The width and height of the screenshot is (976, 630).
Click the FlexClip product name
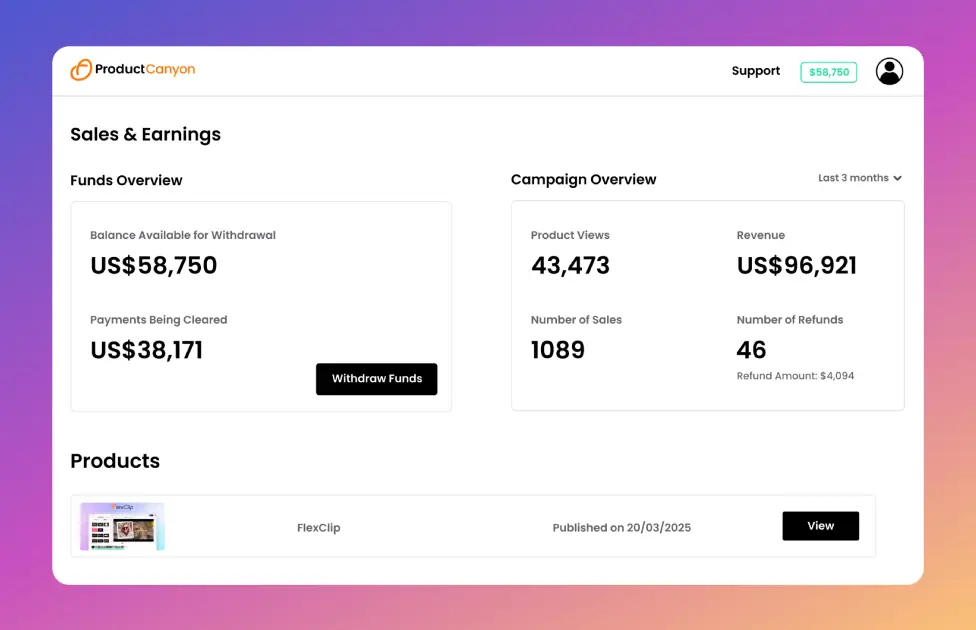(x=318, y=527)
